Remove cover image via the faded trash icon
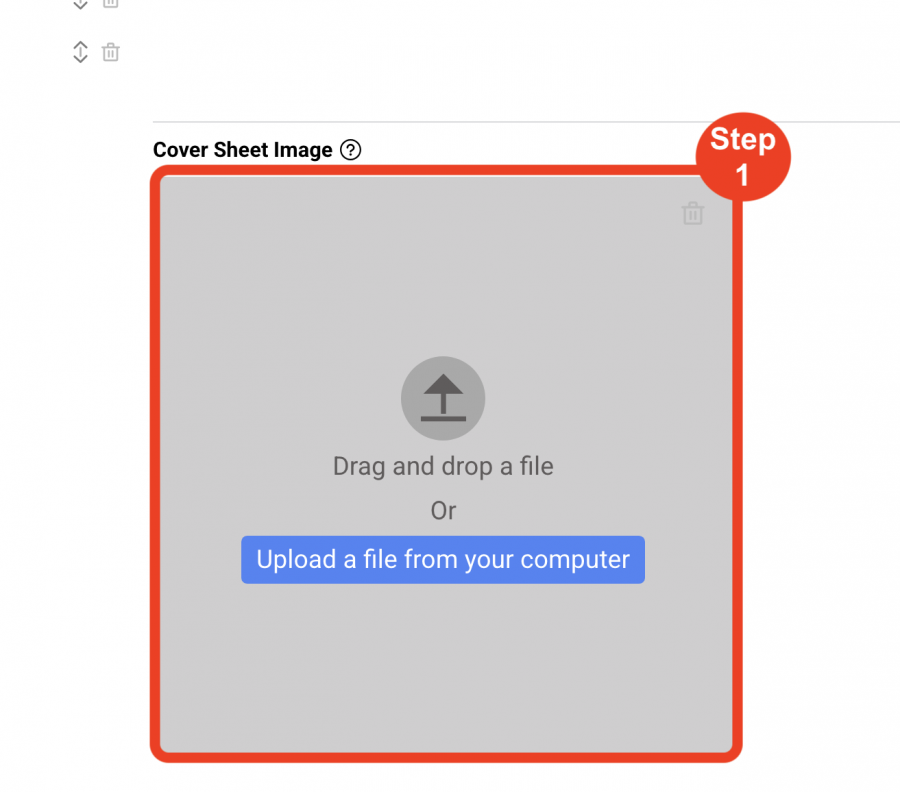 tap(693, 213)
